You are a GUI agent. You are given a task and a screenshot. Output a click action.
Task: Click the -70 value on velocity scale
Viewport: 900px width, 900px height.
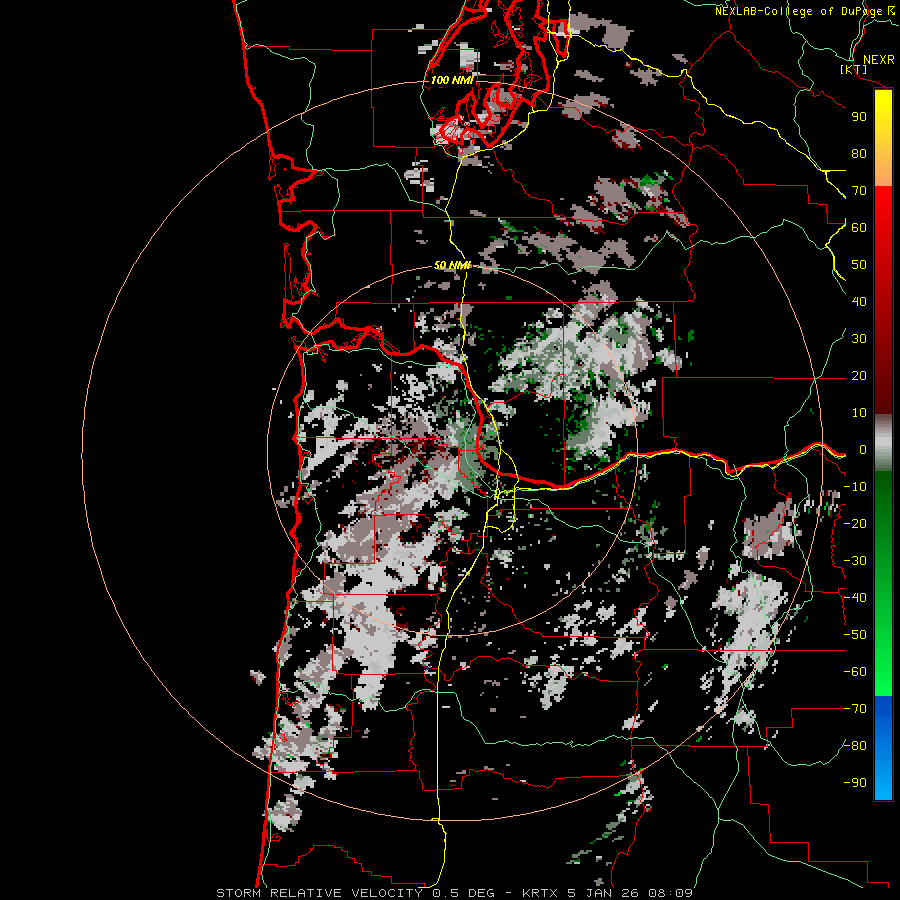[x=855, y=709]
